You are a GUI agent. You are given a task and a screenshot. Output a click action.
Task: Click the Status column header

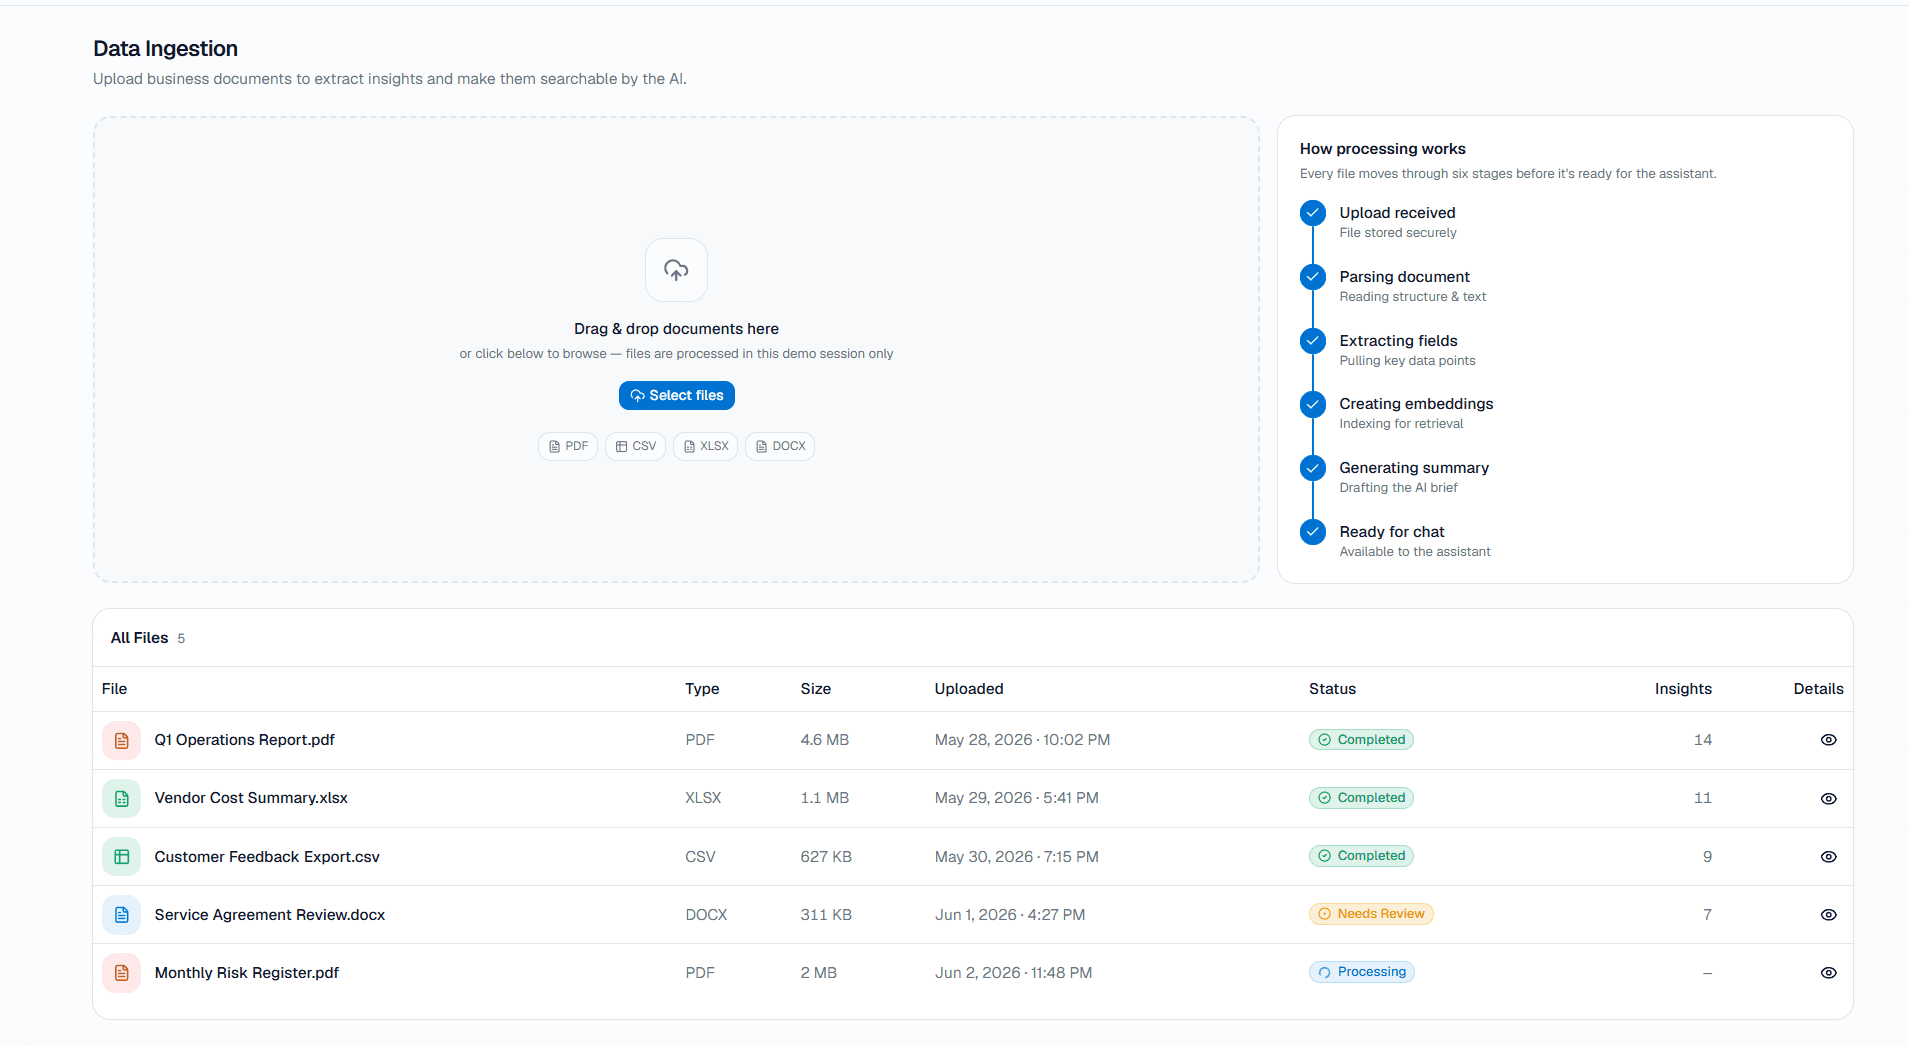tap(1332, 689)
